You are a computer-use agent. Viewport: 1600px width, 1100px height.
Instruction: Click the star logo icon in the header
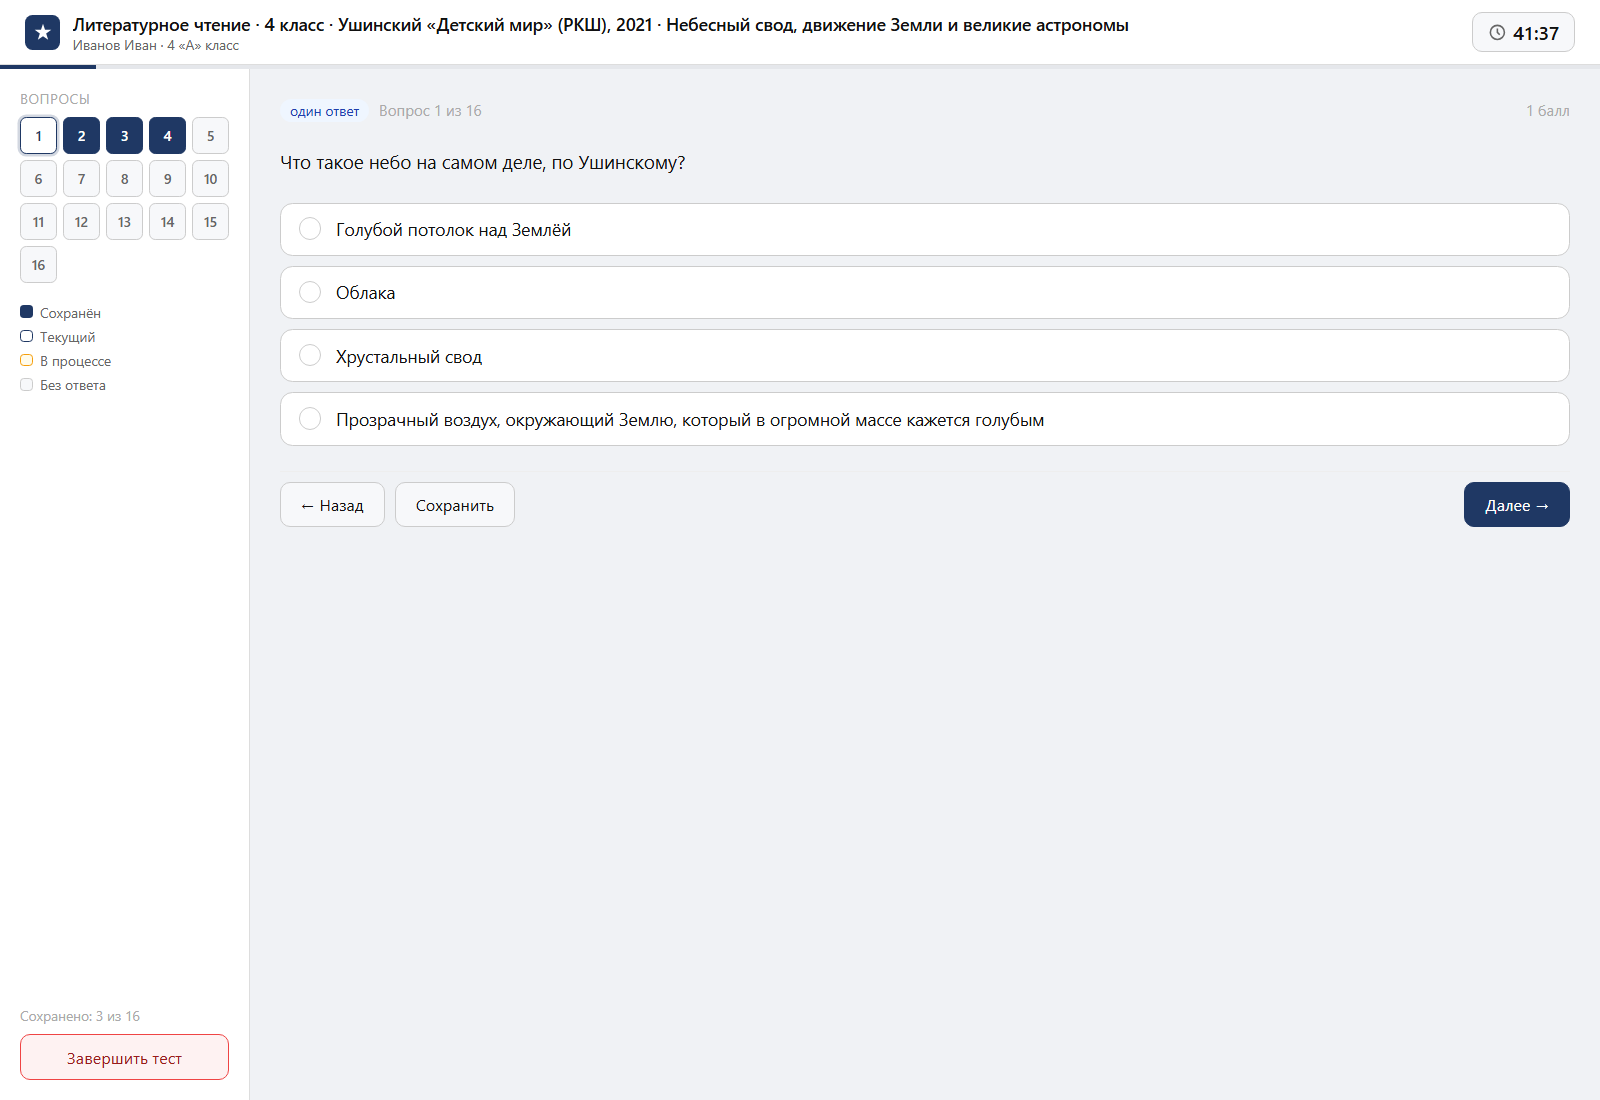[x=42, y=33]
